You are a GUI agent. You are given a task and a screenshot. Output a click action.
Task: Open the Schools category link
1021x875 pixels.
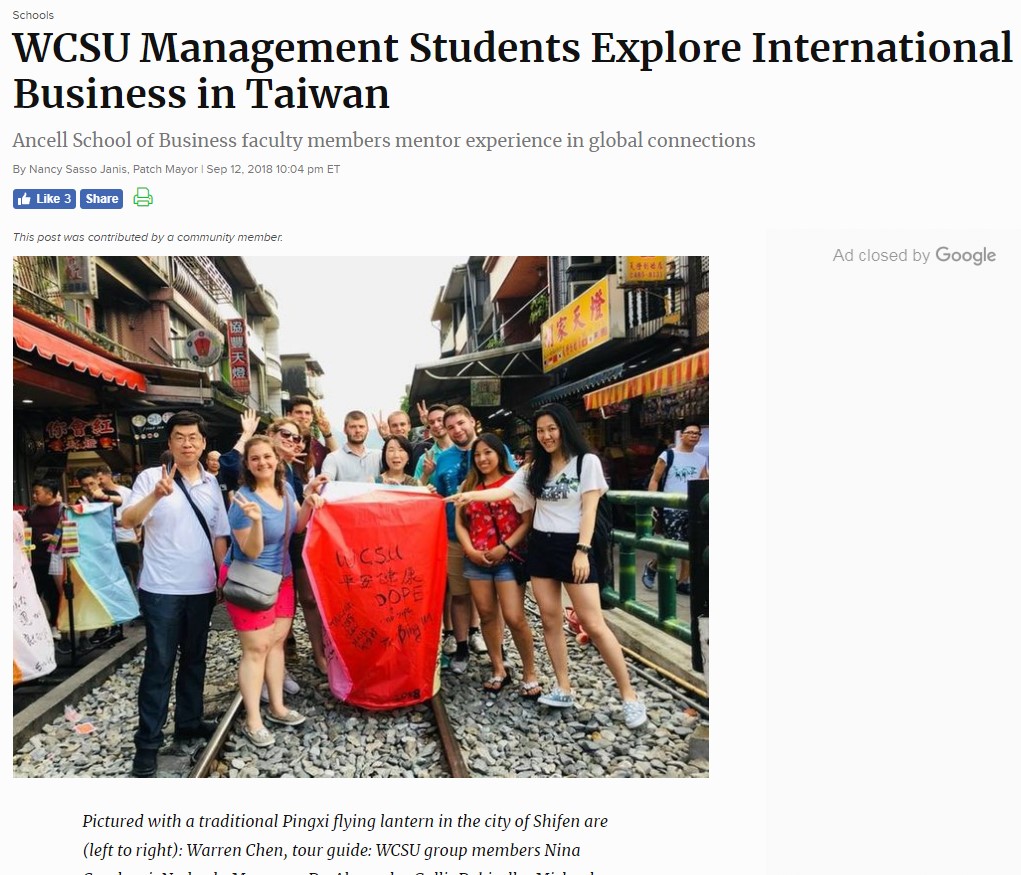tap(33, 15)
